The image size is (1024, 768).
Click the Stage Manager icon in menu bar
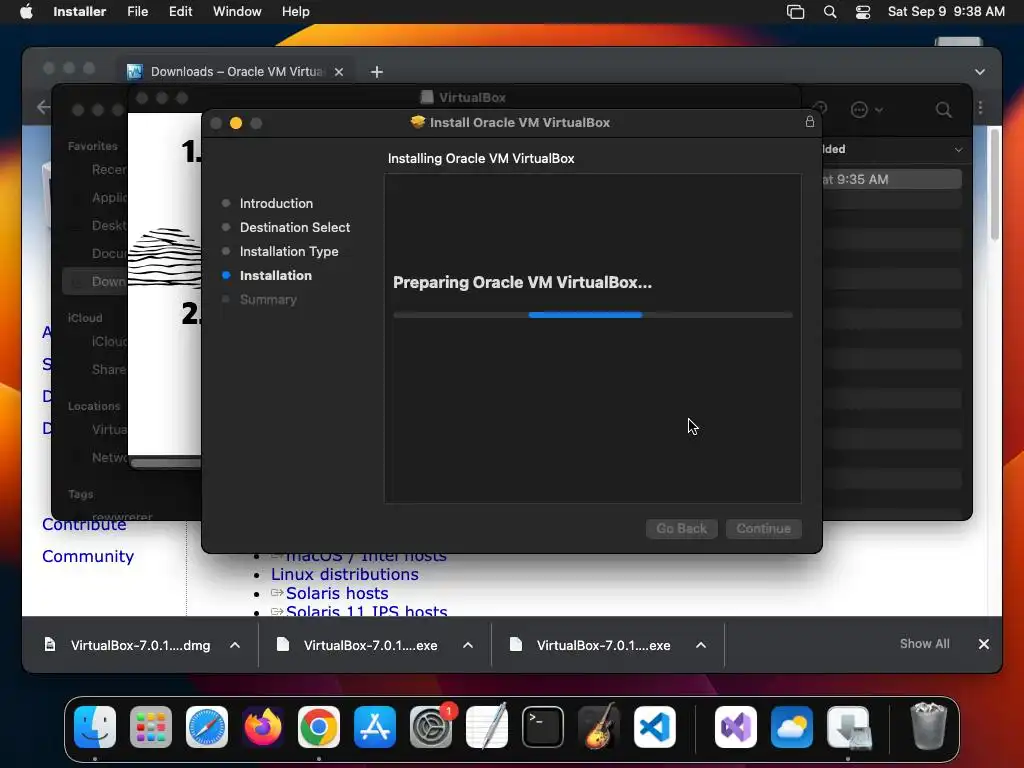[x=795, y=12]
